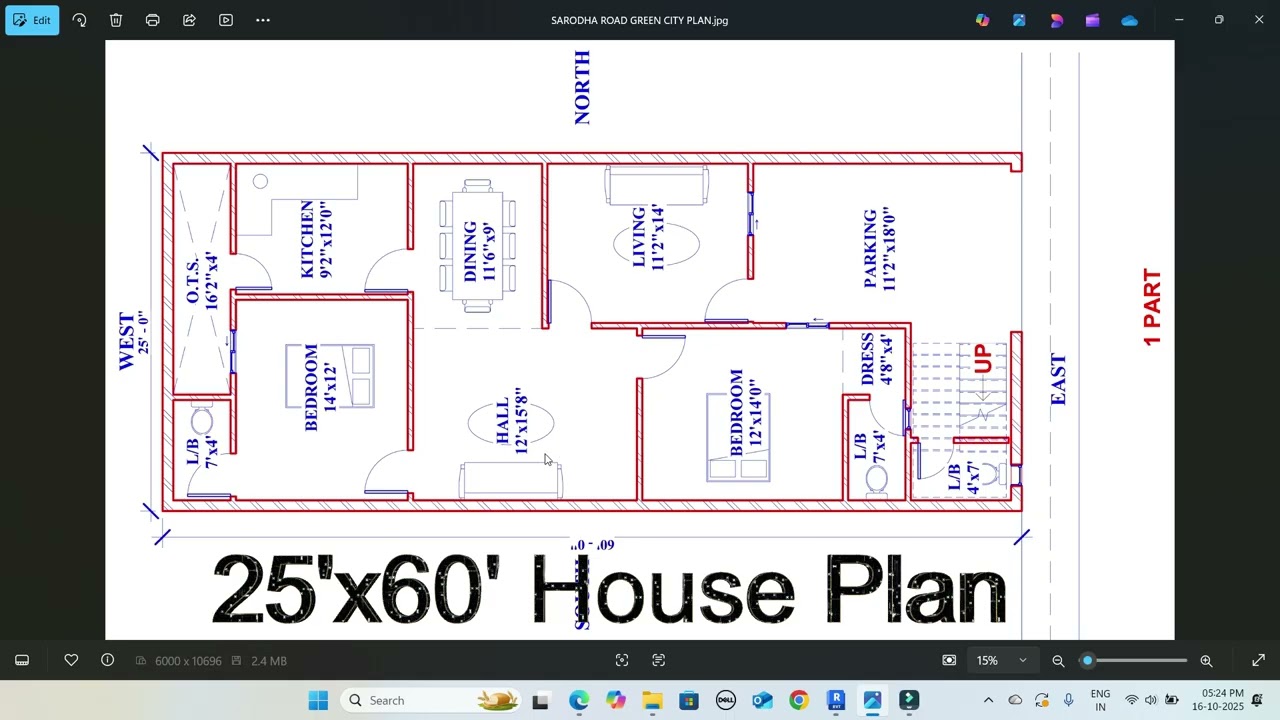This screenshot has width=1280, height=720.
Task: Open Outlook from the taskbar
Action: point(762,700)
